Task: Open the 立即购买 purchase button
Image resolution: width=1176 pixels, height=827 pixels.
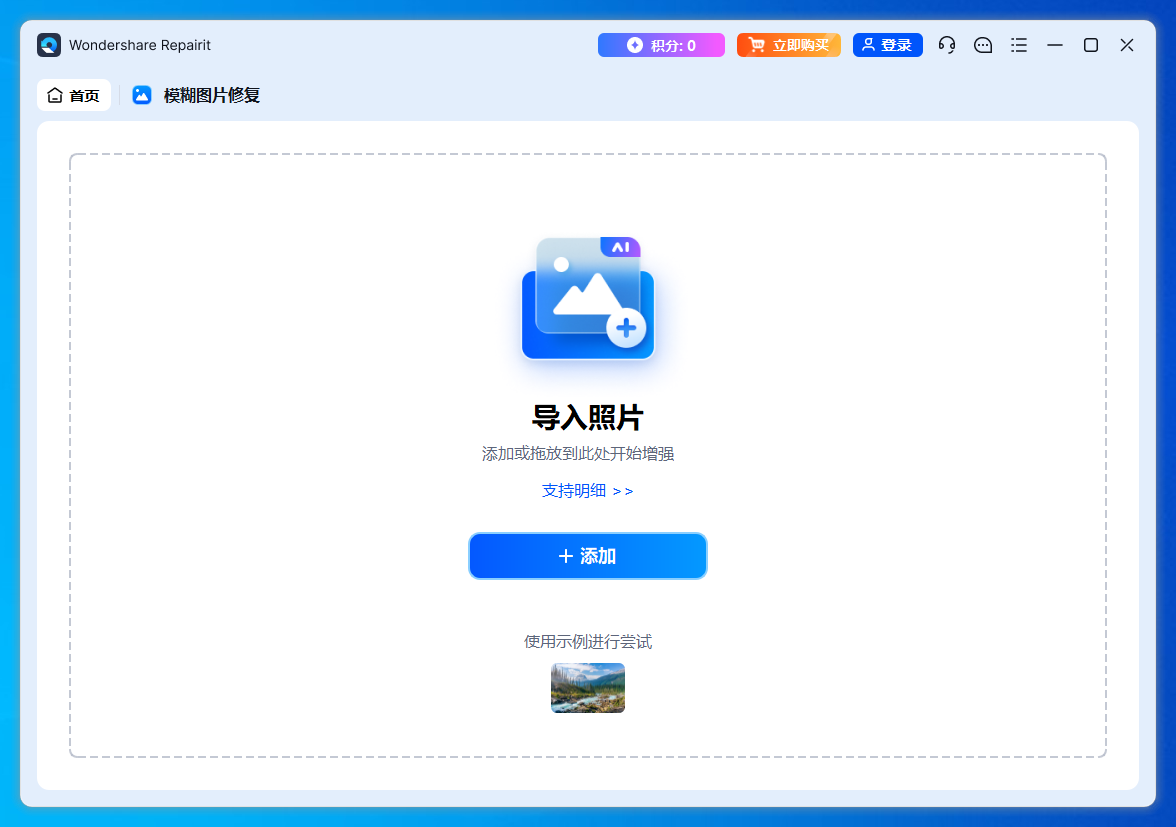Action: point(789,45)
